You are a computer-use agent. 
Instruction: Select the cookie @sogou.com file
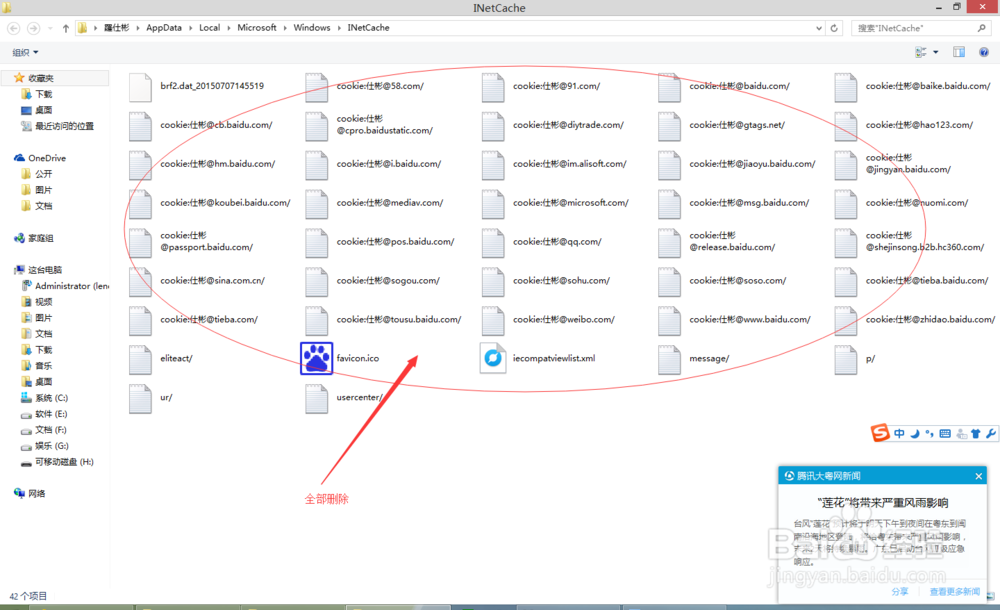pos(372,281)
